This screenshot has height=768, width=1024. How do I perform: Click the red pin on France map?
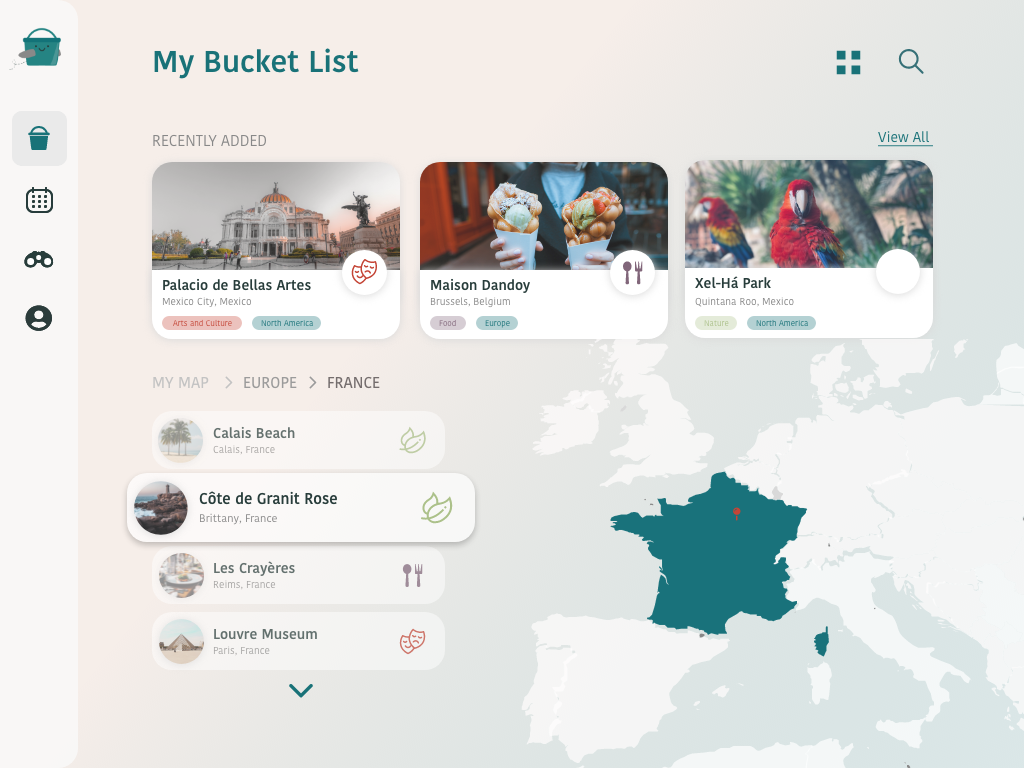point(737,513)
